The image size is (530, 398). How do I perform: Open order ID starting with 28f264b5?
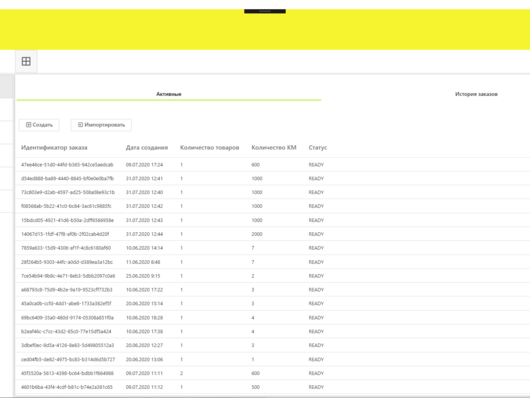67,262
